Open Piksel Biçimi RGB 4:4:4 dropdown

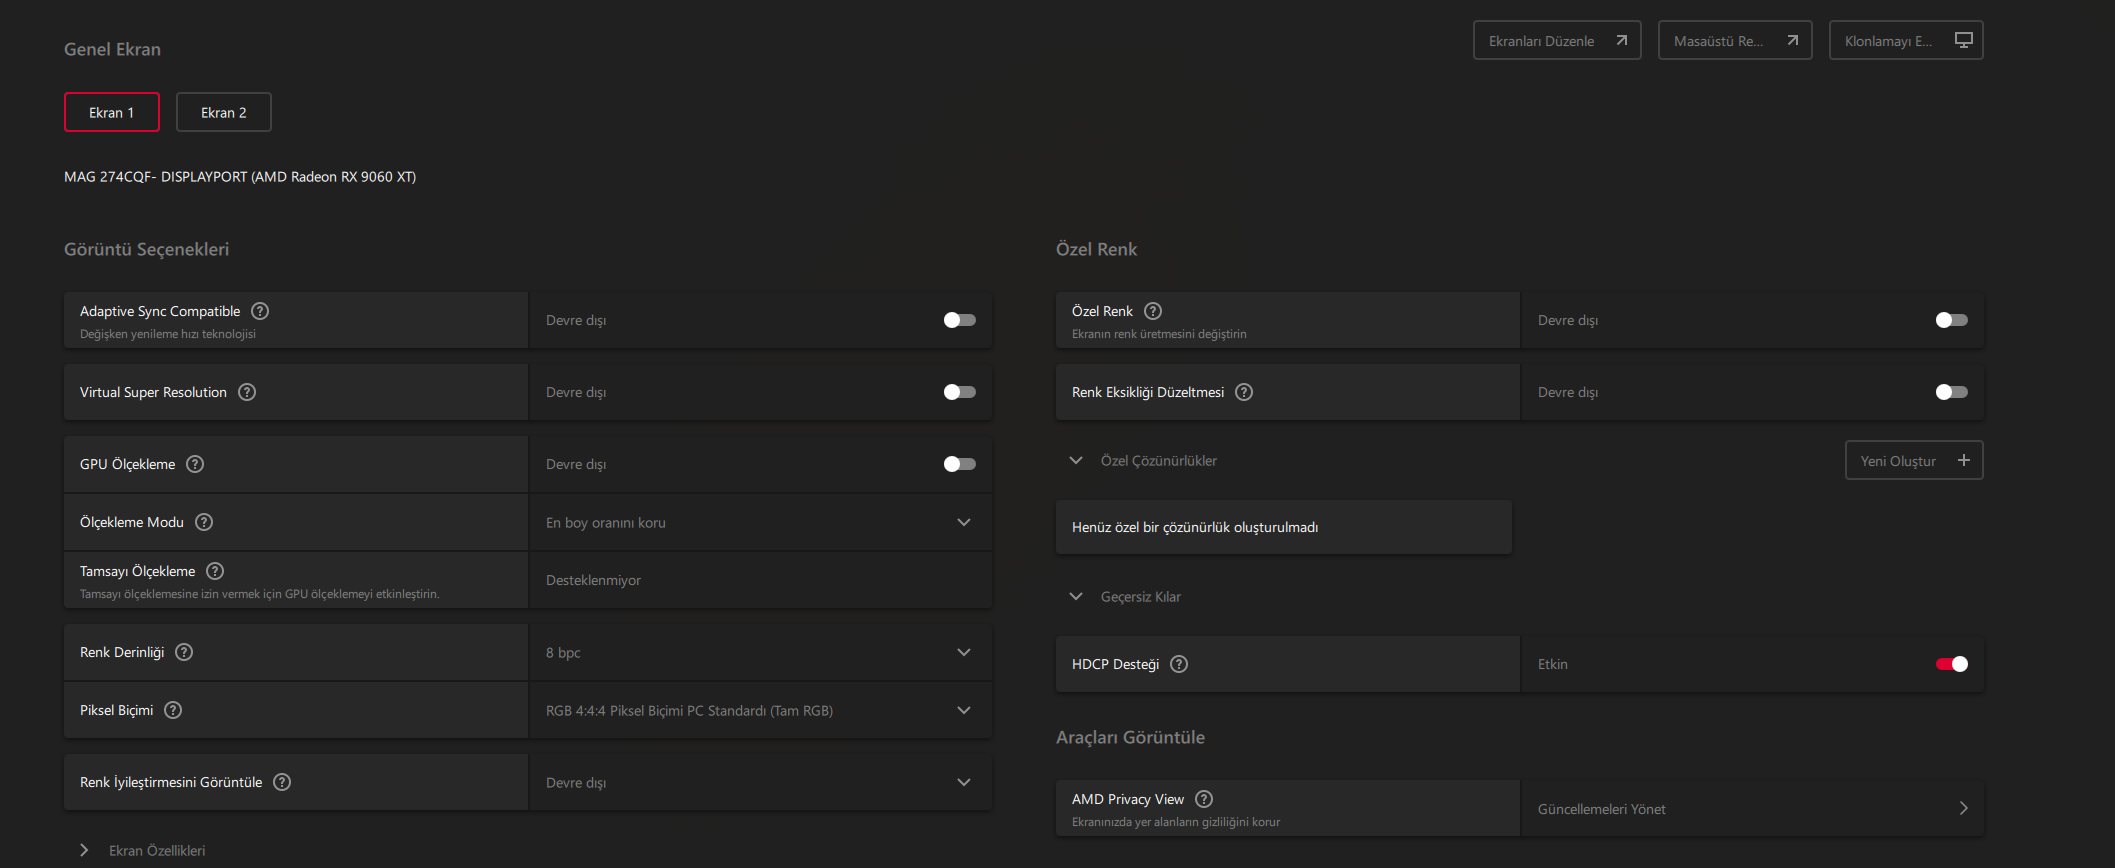point(760,710)
